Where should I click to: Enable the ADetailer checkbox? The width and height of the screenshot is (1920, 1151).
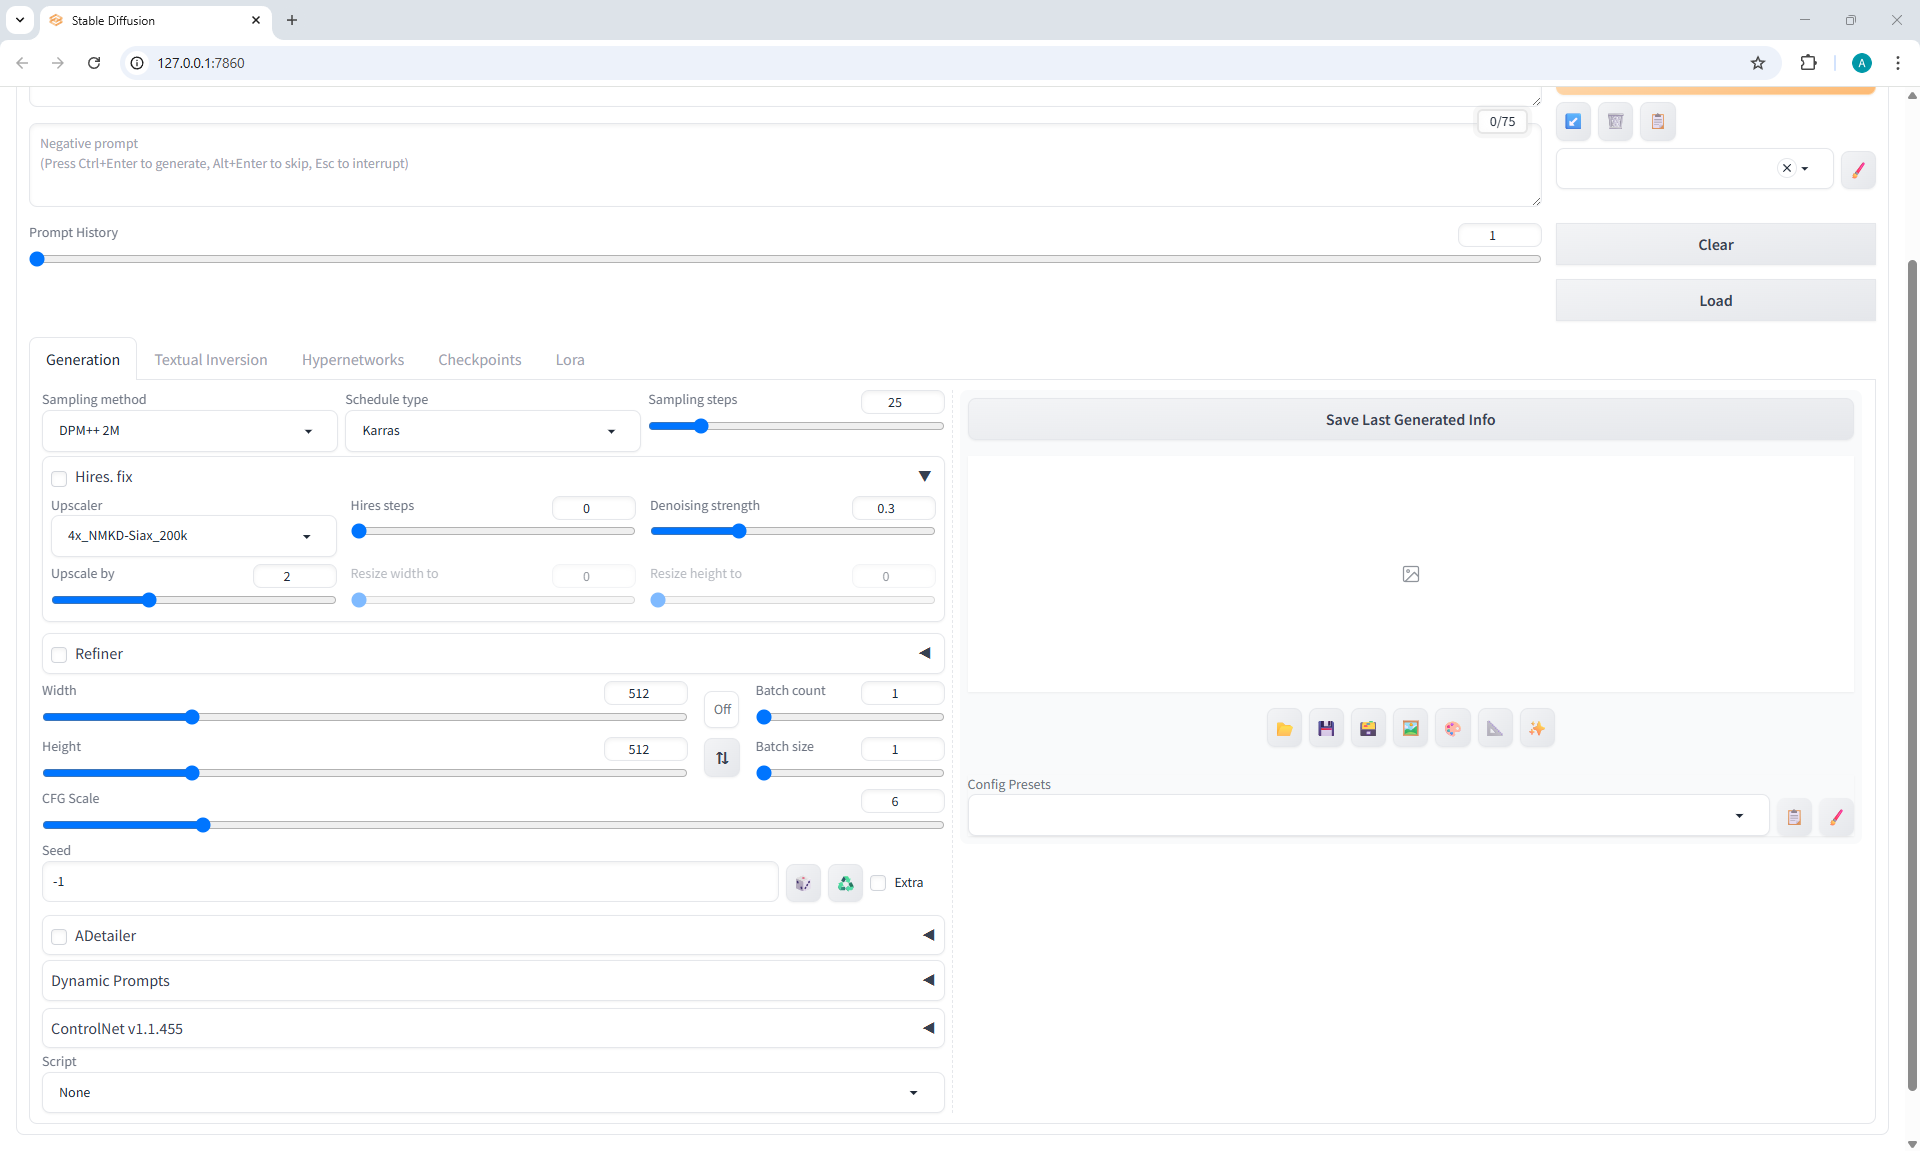(60, 937)
